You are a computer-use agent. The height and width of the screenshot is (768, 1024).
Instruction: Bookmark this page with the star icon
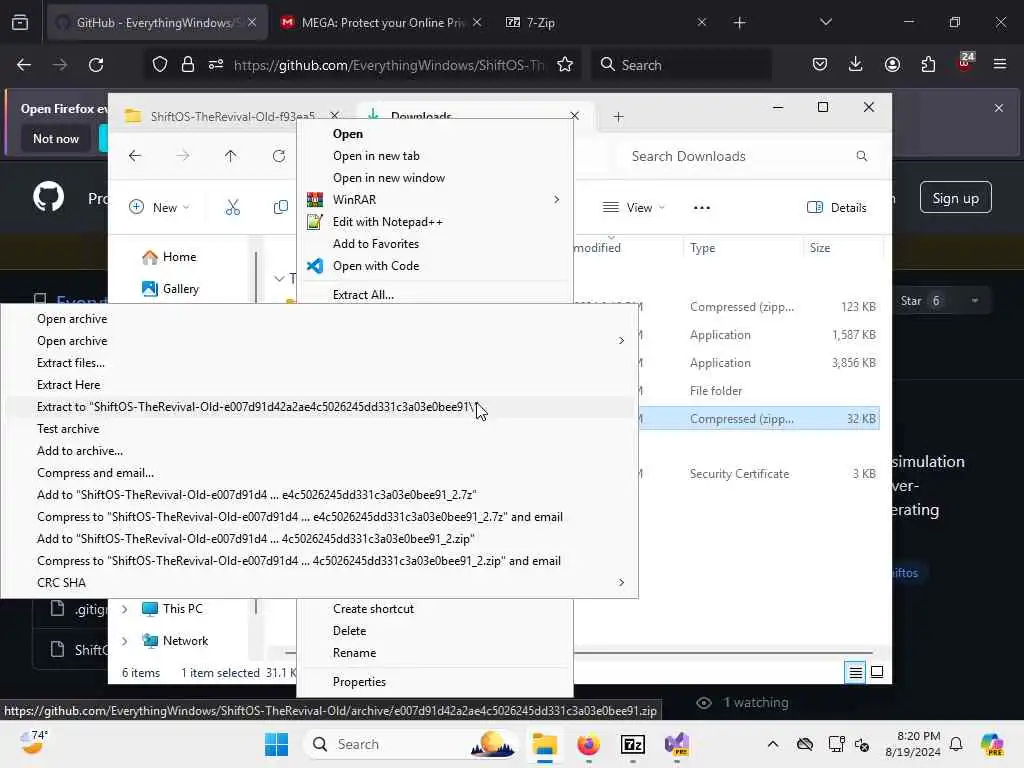coord(565,65)
